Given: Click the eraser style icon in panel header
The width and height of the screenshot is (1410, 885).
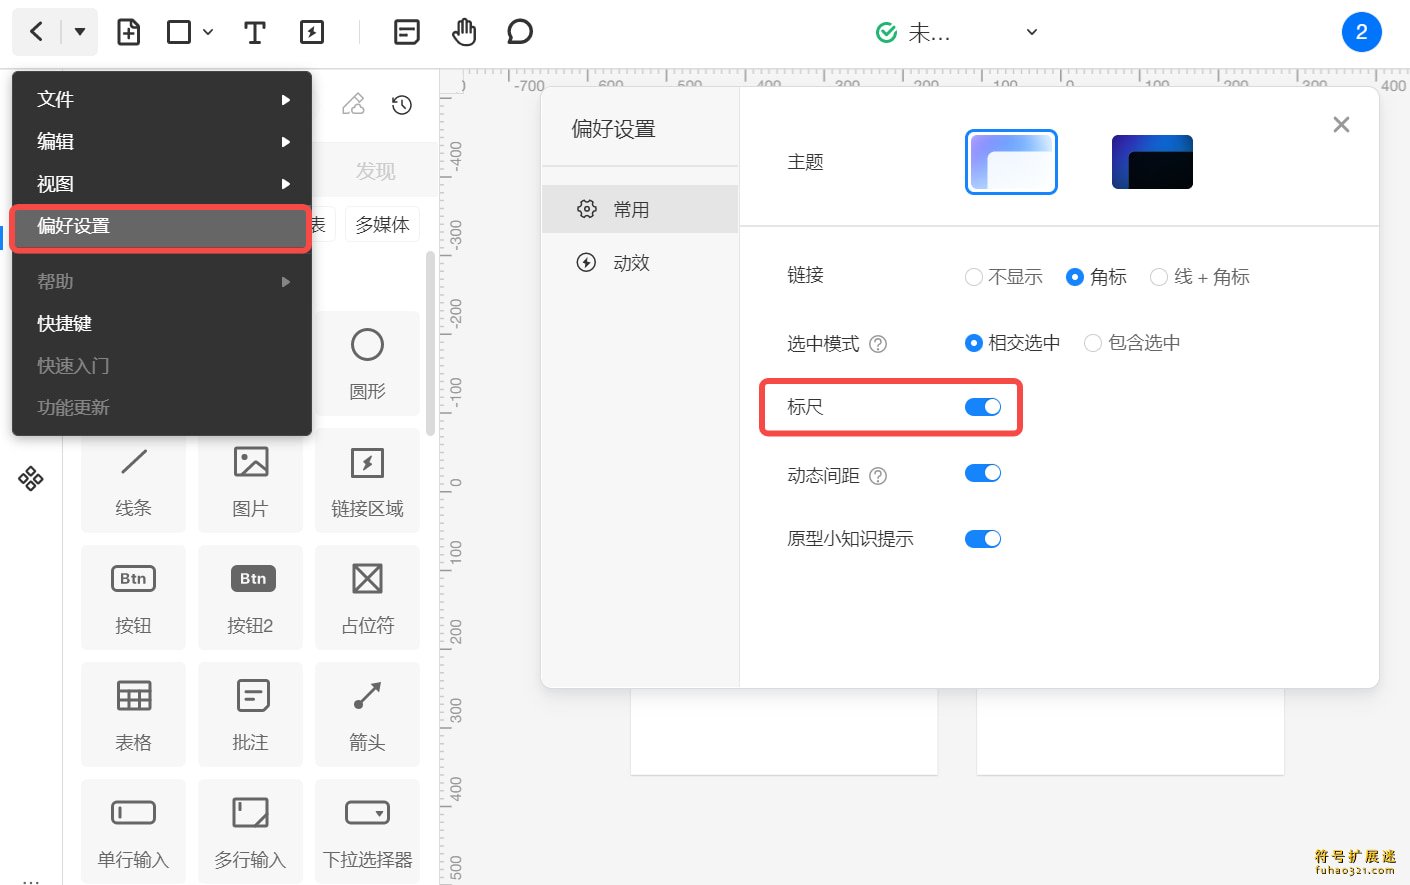Looking at the screenshot, I should point(353,104).
